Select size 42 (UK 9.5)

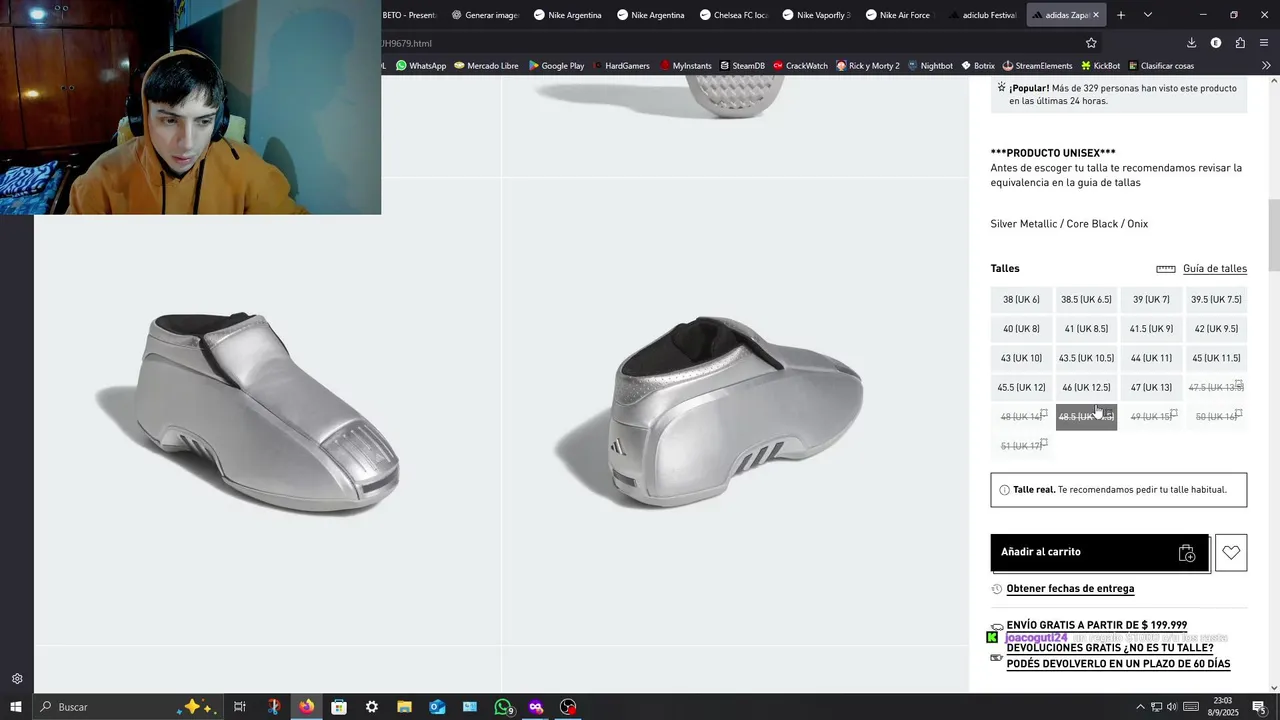pyautogui.click(x=1216, y=329)
